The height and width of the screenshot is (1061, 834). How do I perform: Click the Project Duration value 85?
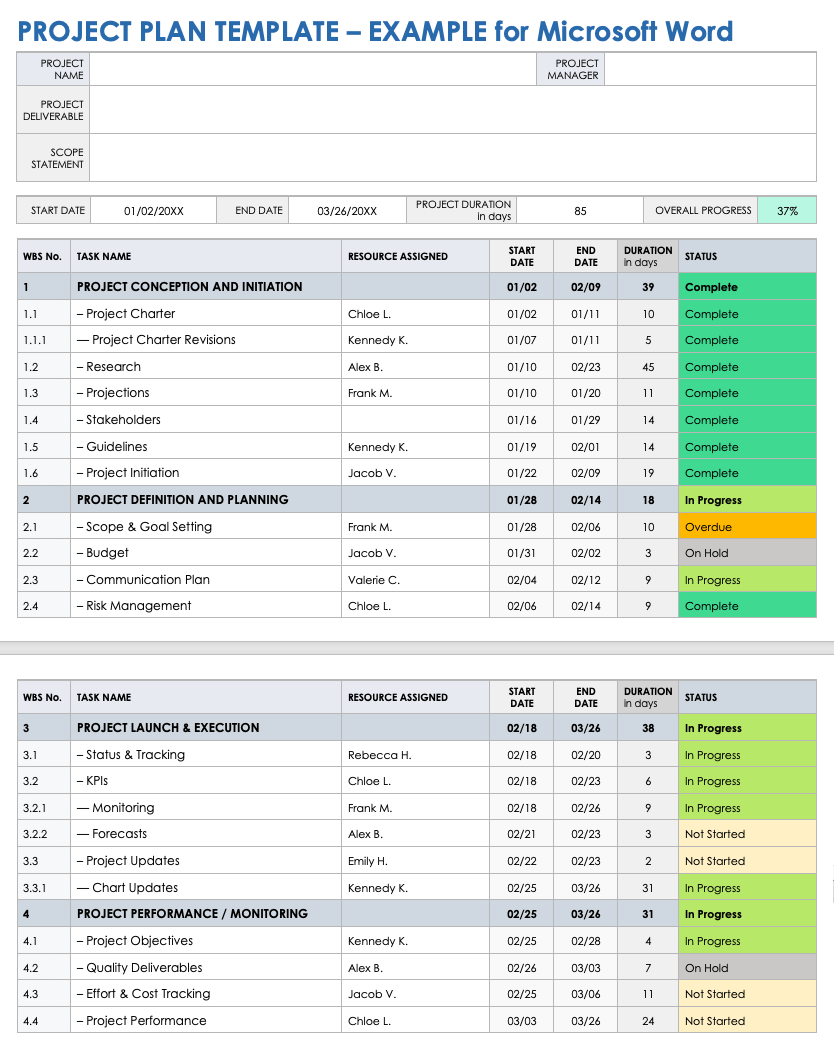click(580, 211)
